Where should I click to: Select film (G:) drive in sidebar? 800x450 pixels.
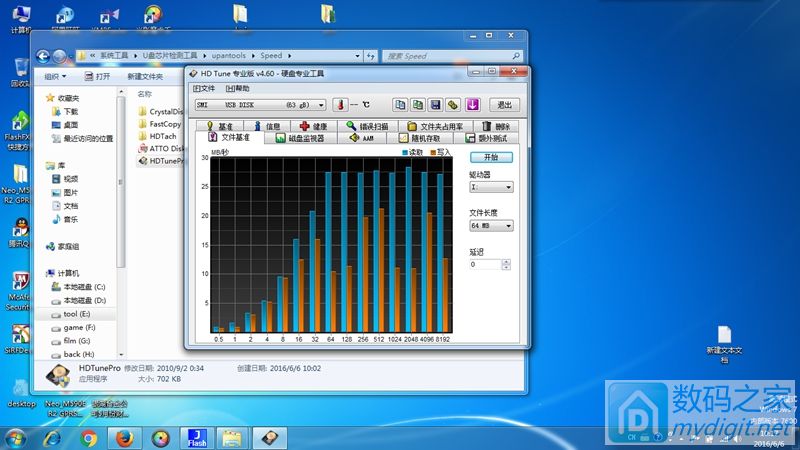(71, 340)
